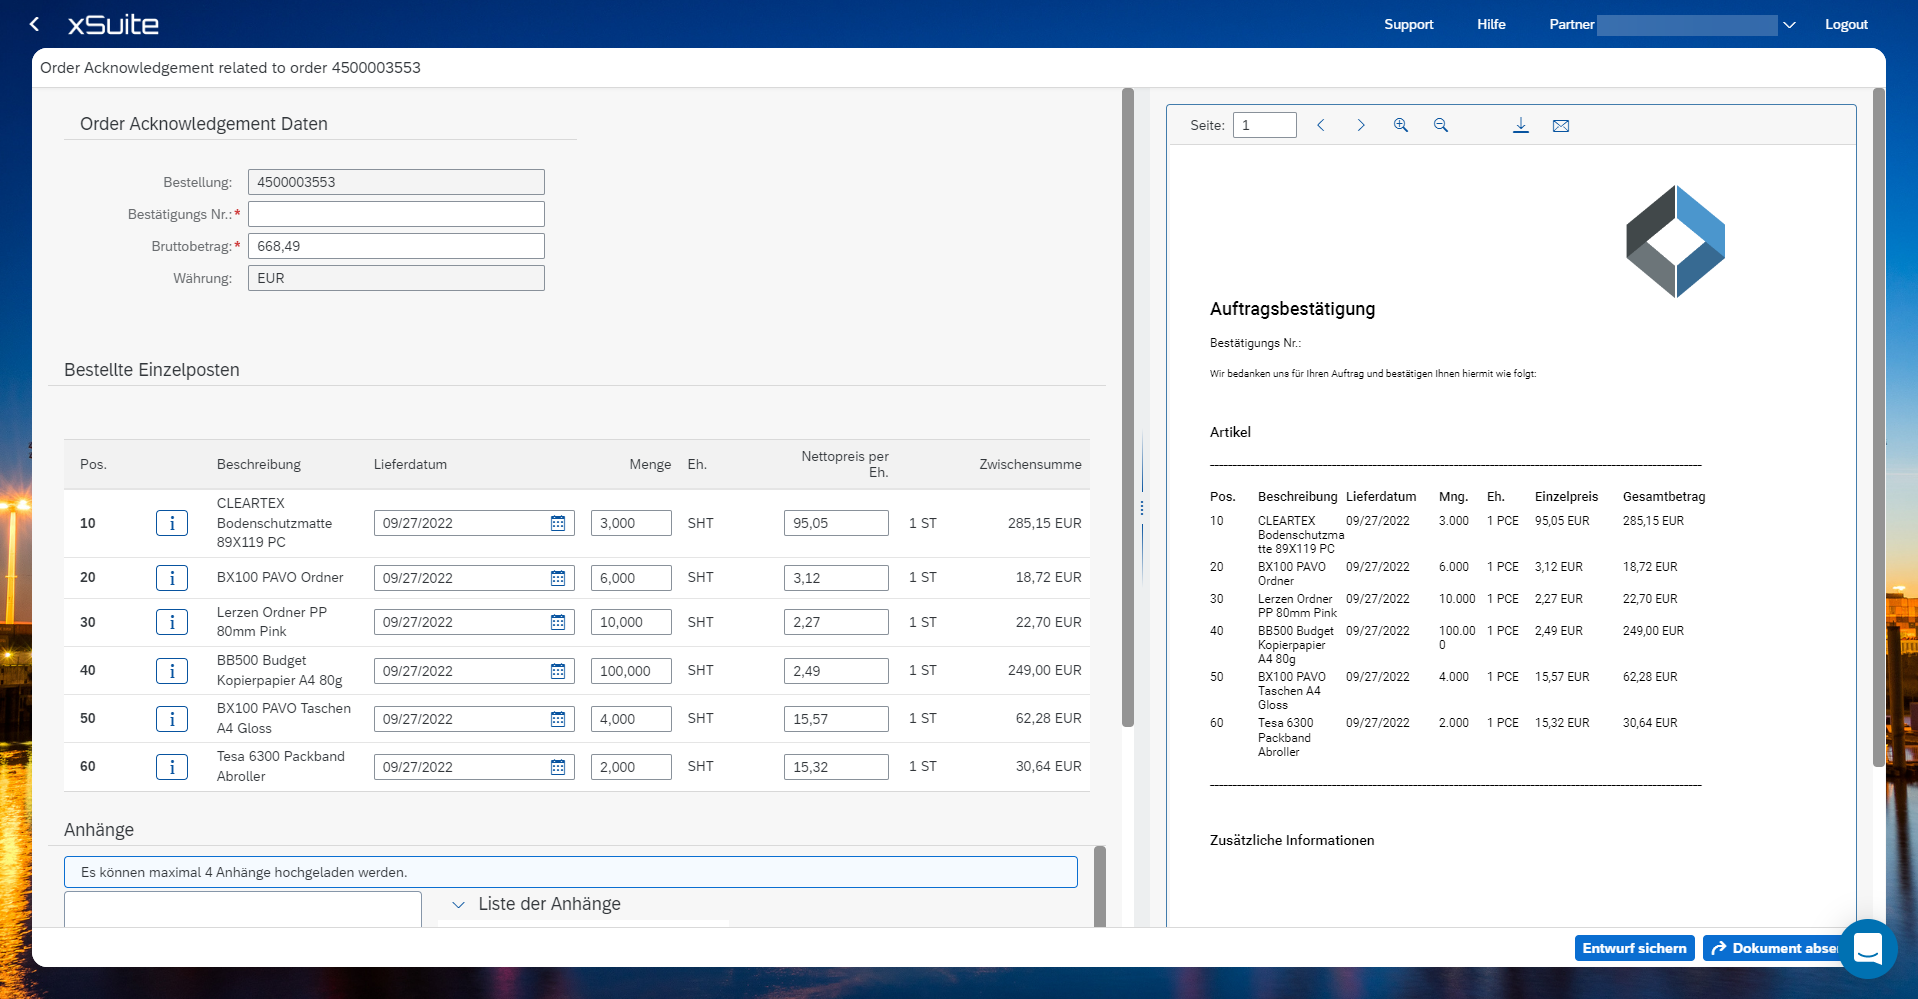Collapse the Liste der Anhänge section
The image size is (1918, 999).
459,905
